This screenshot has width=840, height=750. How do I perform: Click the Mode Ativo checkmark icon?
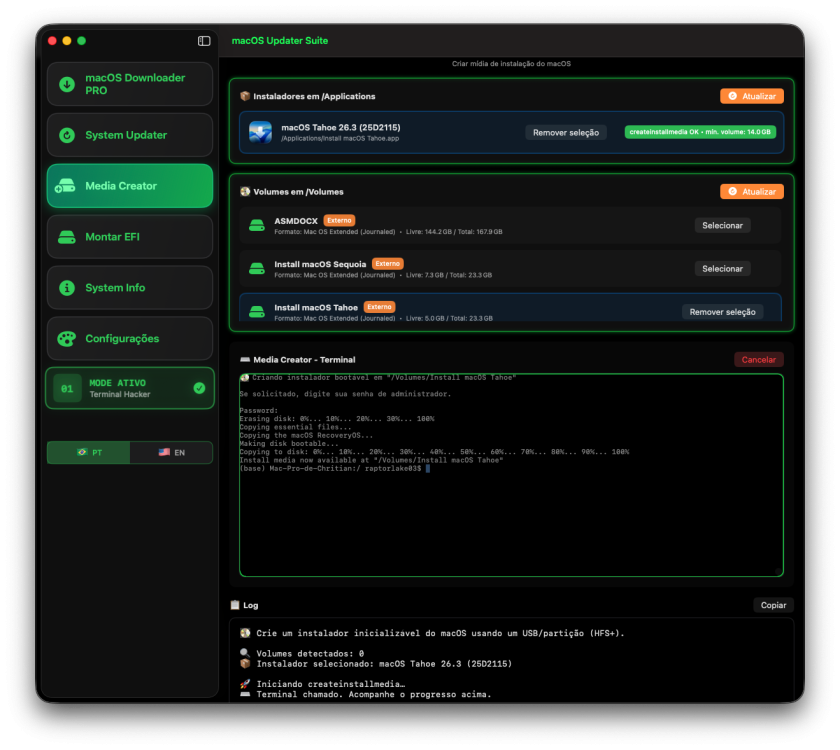[199, 388]
